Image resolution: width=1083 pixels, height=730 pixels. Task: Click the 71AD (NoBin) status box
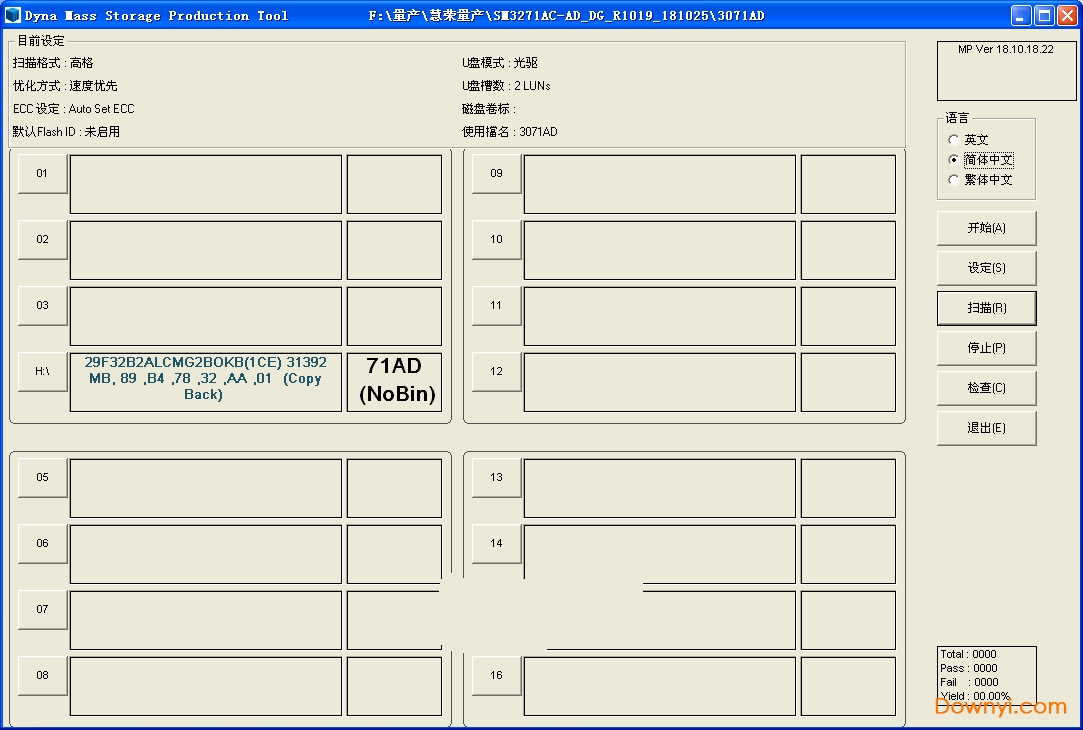(x=394, y=381)
